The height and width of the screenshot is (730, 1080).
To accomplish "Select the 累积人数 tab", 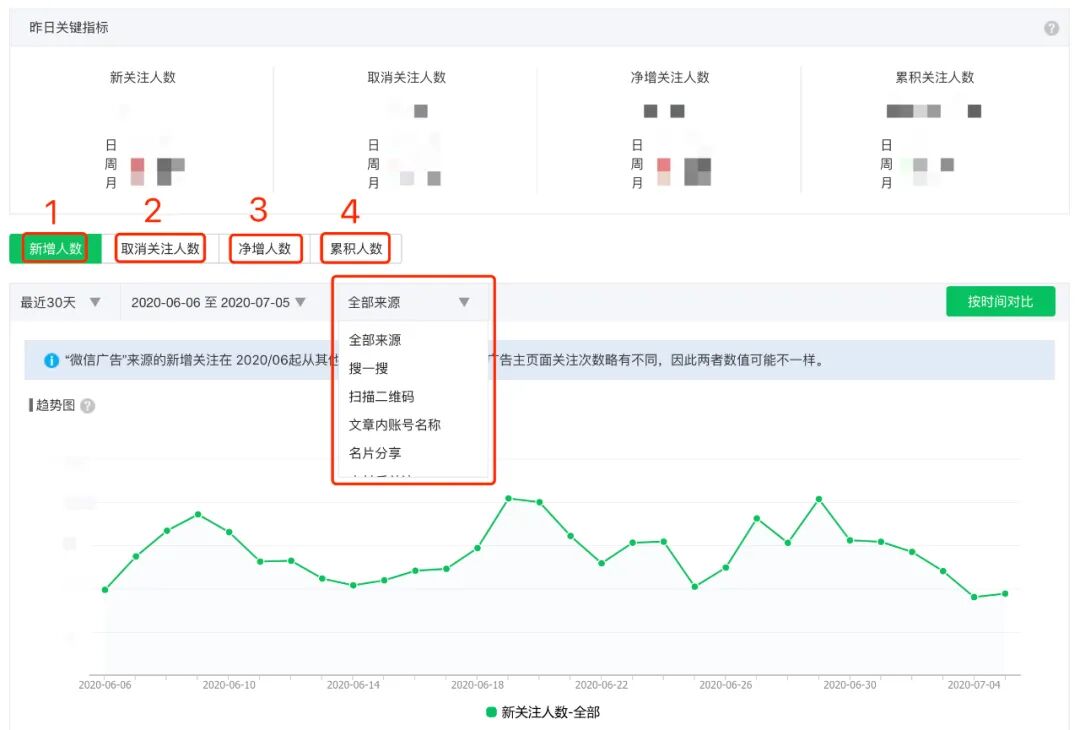I will (356, 249).
